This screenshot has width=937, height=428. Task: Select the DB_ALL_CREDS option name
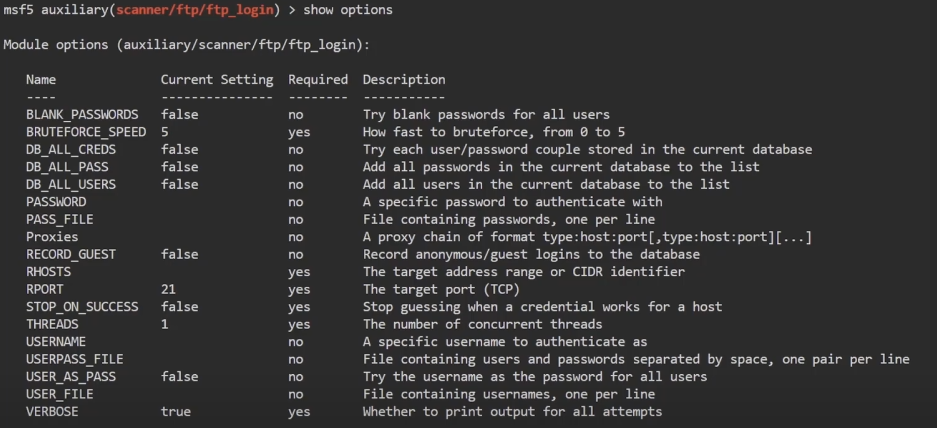tap(69, 150)
